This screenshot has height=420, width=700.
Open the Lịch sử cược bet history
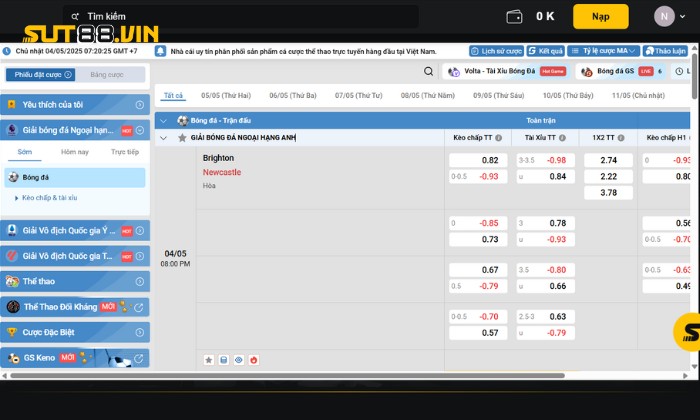pyautogui.click(x=495, y=50)
